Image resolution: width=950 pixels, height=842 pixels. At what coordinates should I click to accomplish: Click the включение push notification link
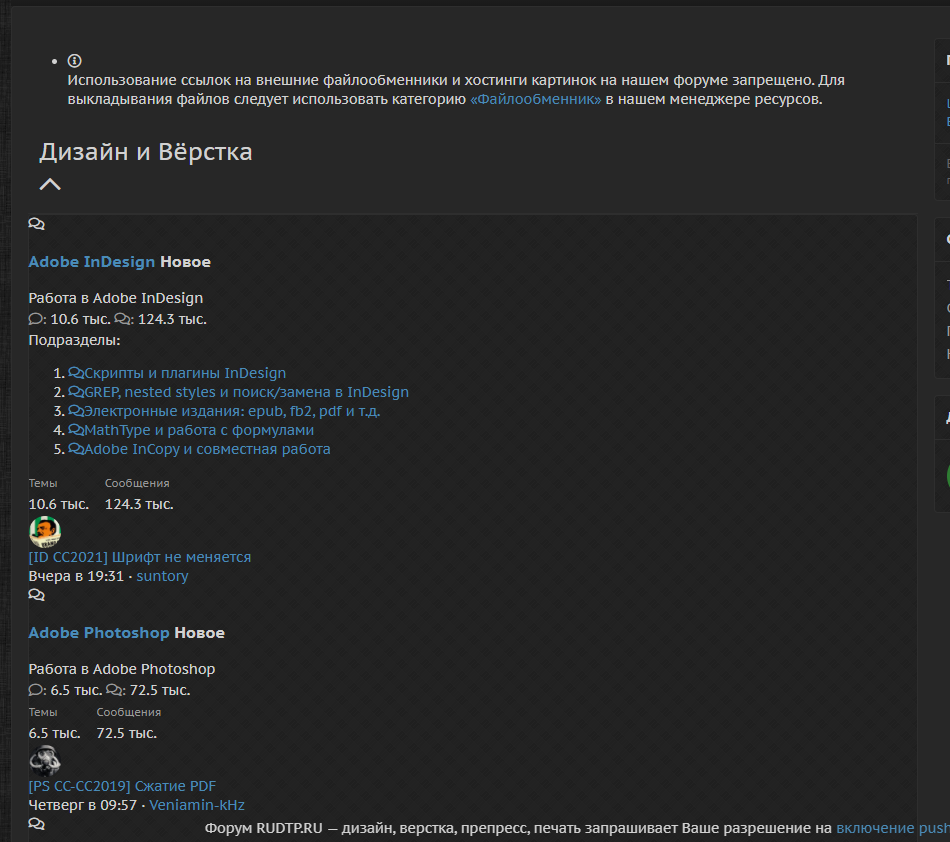[893, 828]
